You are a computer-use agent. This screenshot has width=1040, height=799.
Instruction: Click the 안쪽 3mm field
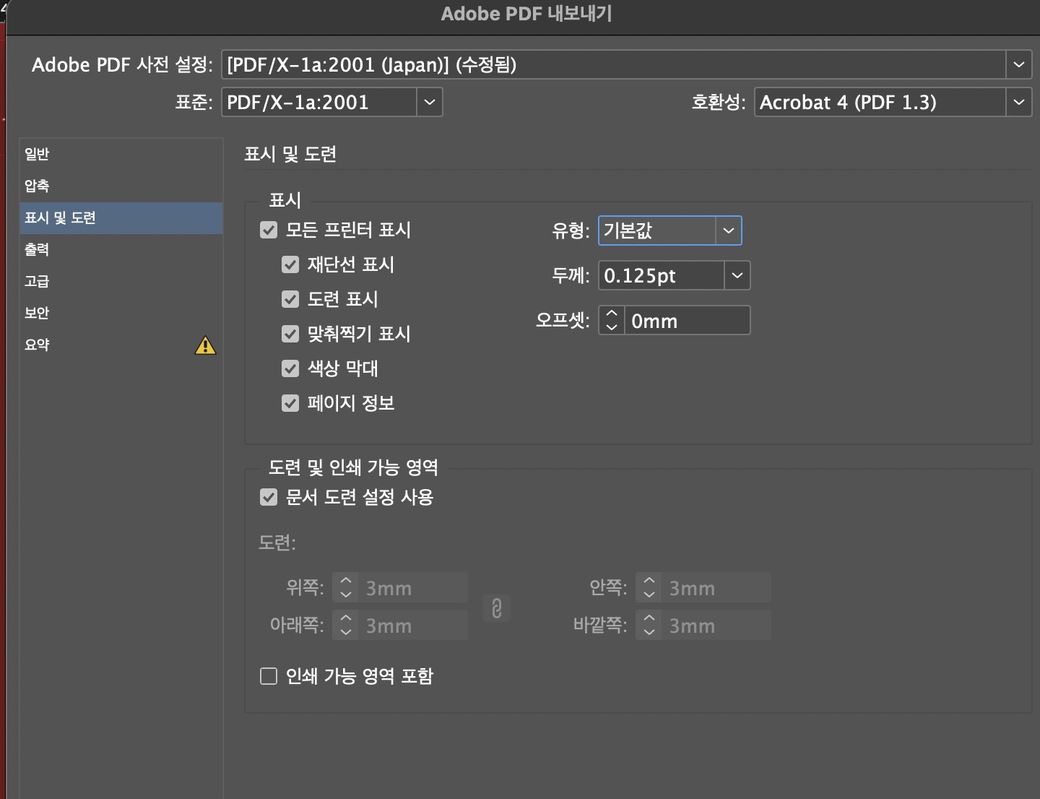click(x=716, y=587)
